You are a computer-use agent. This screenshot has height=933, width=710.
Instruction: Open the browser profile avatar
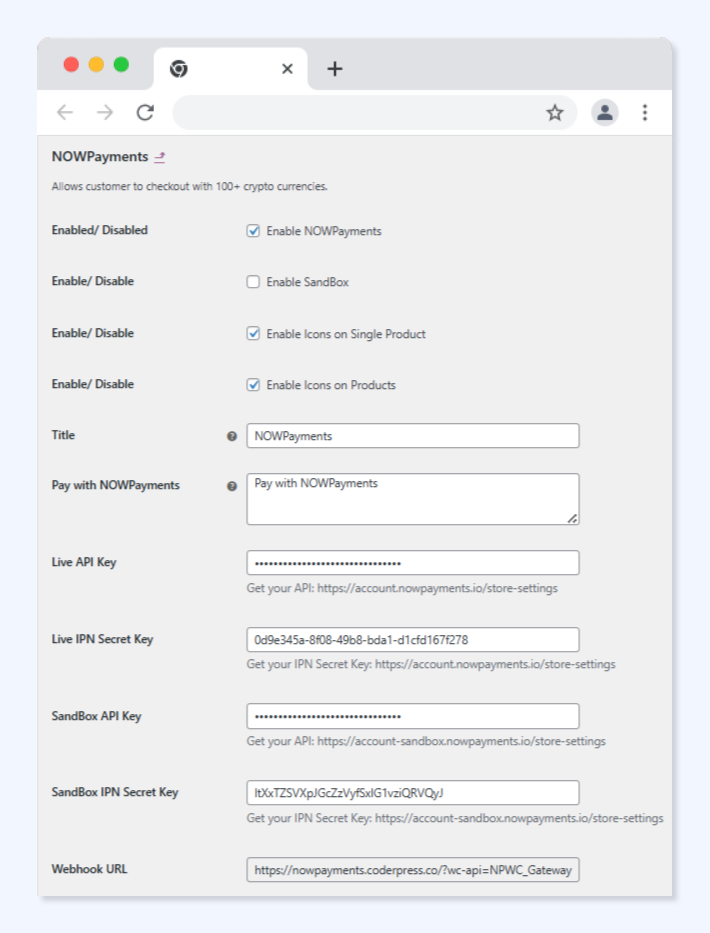coord(604,113)
